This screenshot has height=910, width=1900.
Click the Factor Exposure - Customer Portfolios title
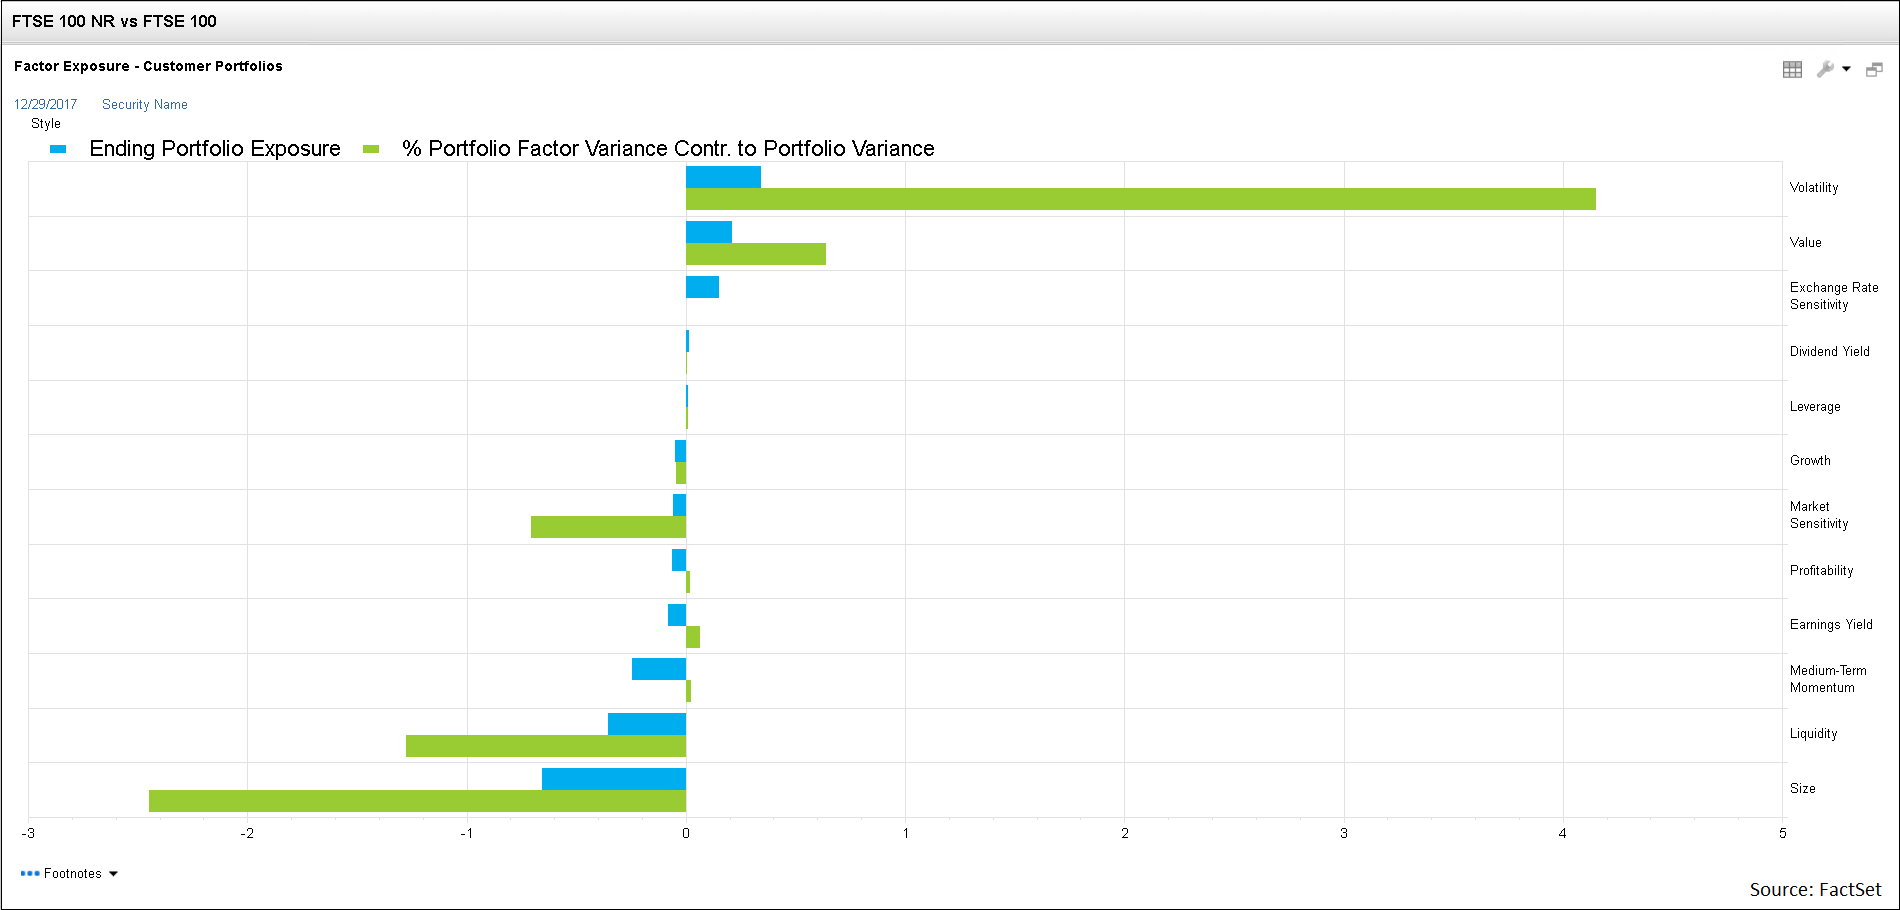[148, 66]
